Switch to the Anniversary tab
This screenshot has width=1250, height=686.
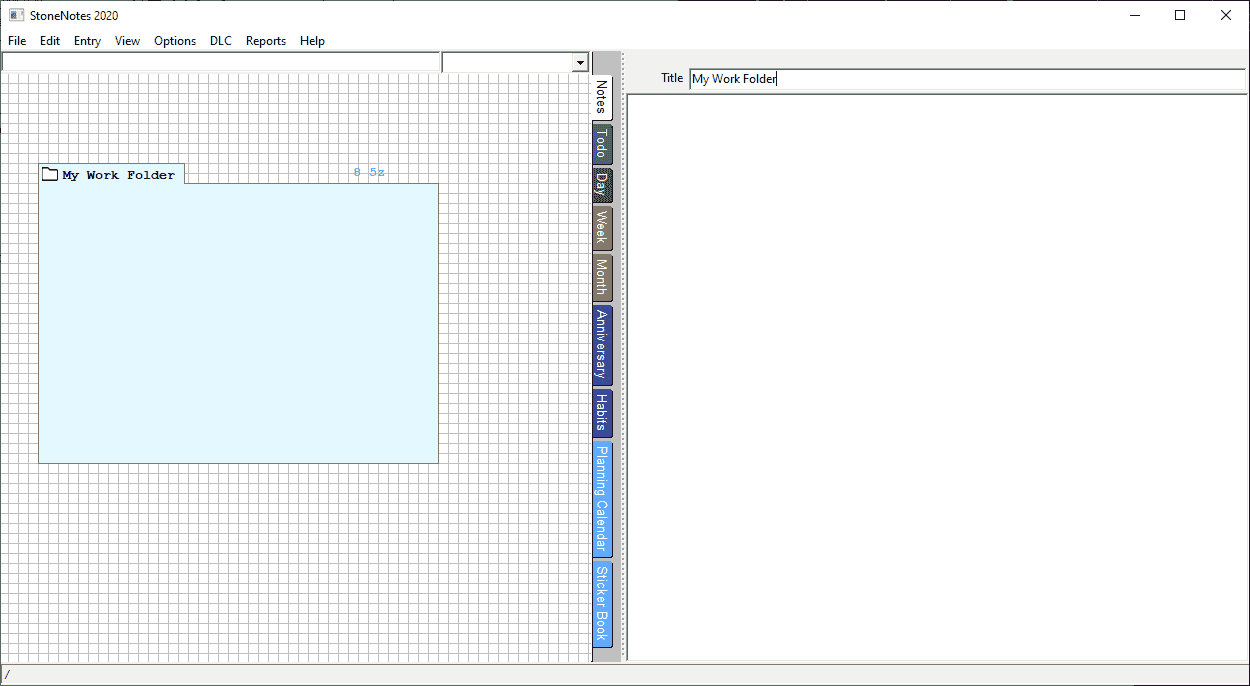click(602, 345)
